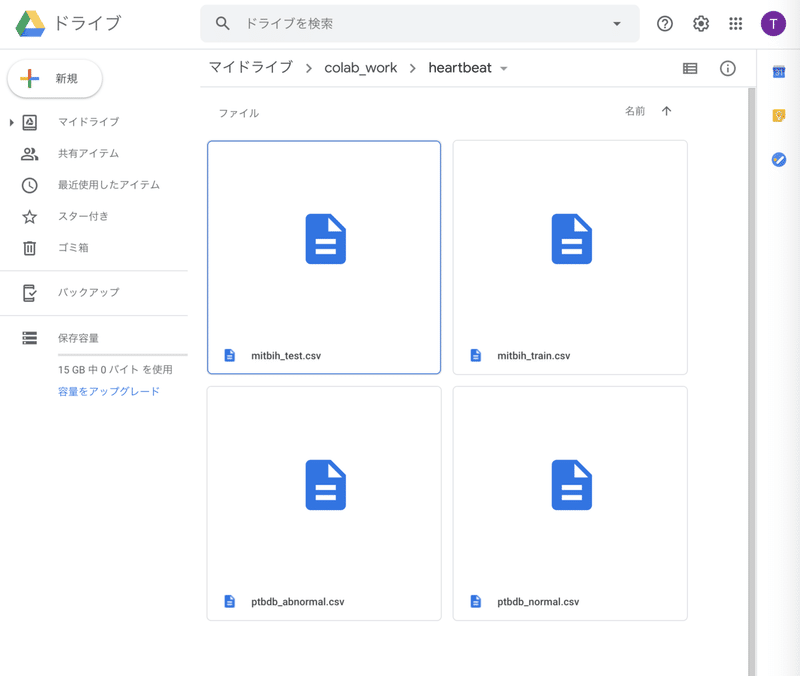Click the 容量をアップグレード link

point(108,391)
